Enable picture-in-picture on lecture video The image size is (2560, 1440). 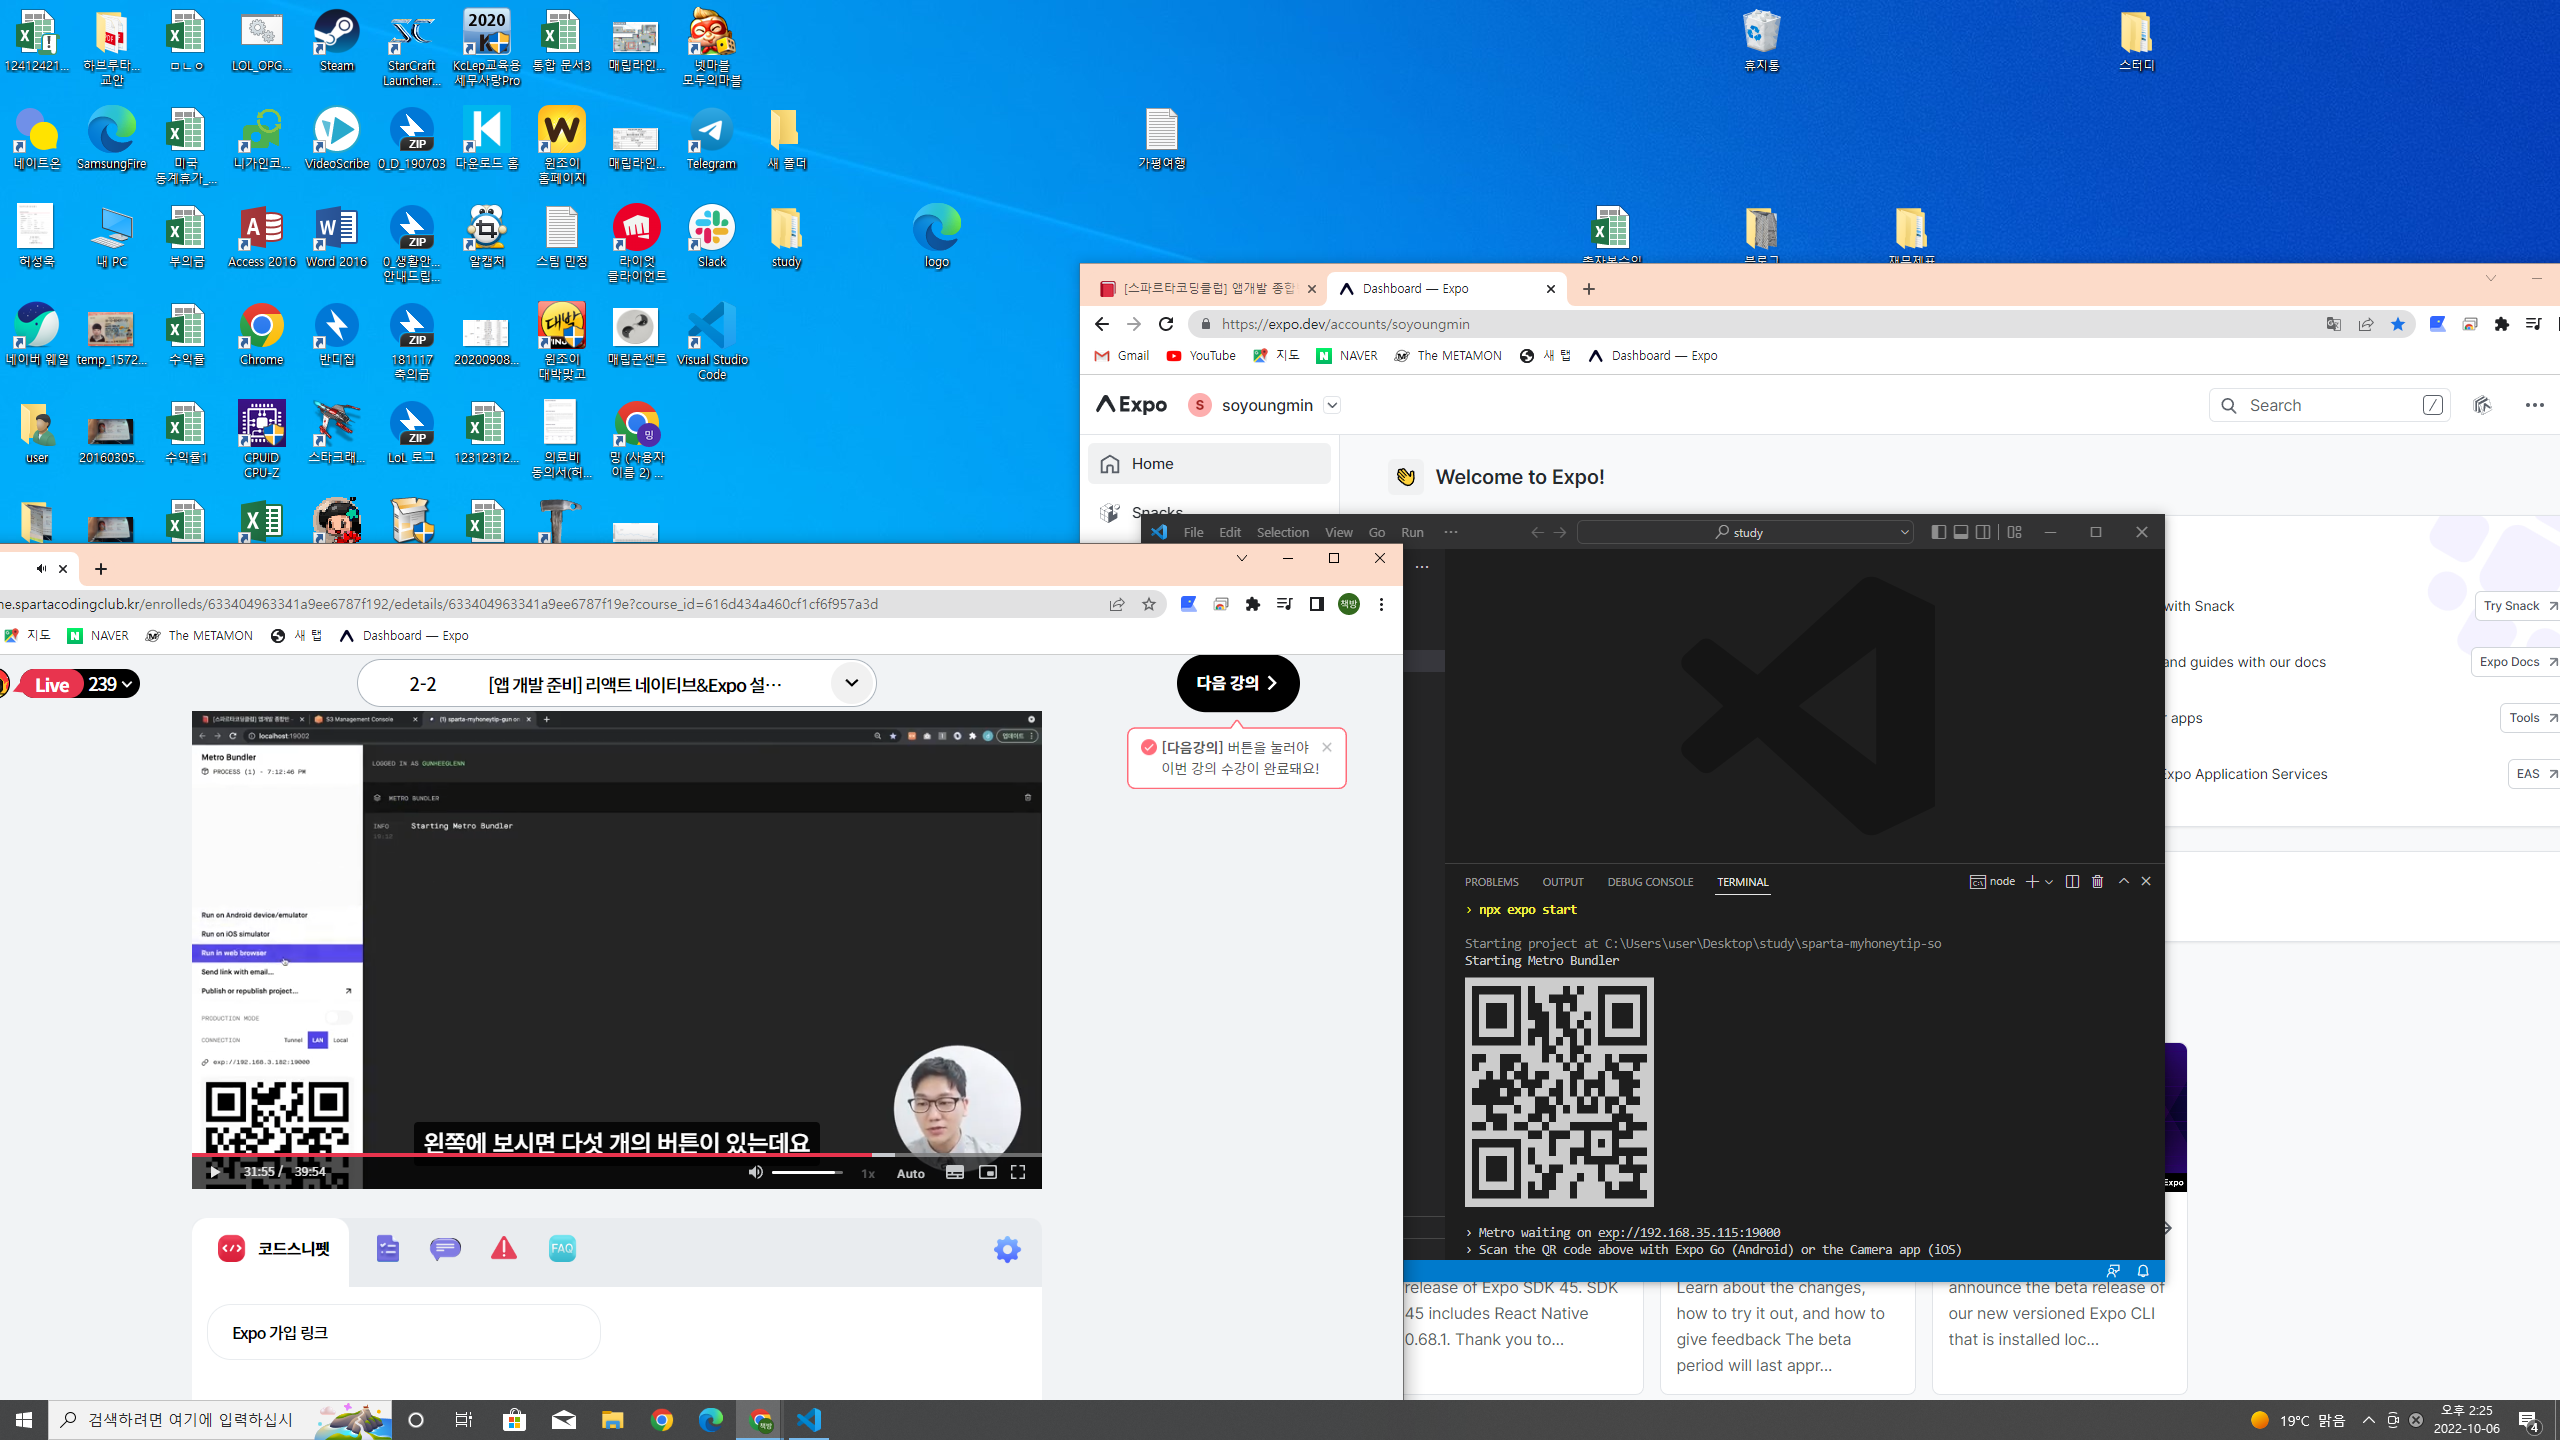point(987,1172)
